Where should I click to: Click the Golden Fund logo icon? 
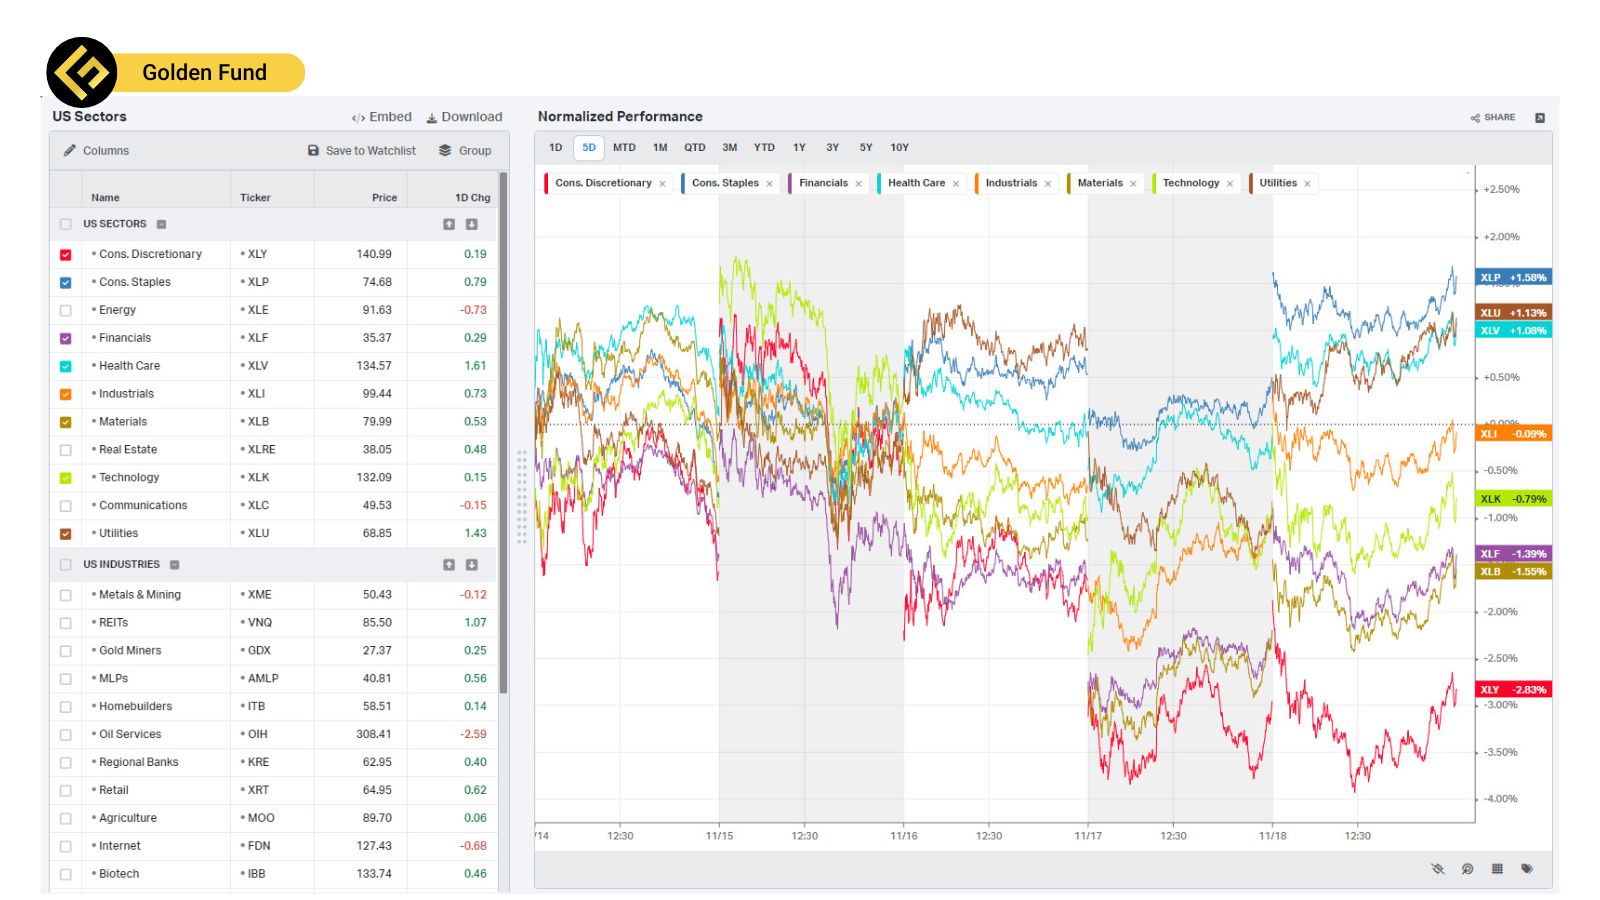click(x=82, y=72)
